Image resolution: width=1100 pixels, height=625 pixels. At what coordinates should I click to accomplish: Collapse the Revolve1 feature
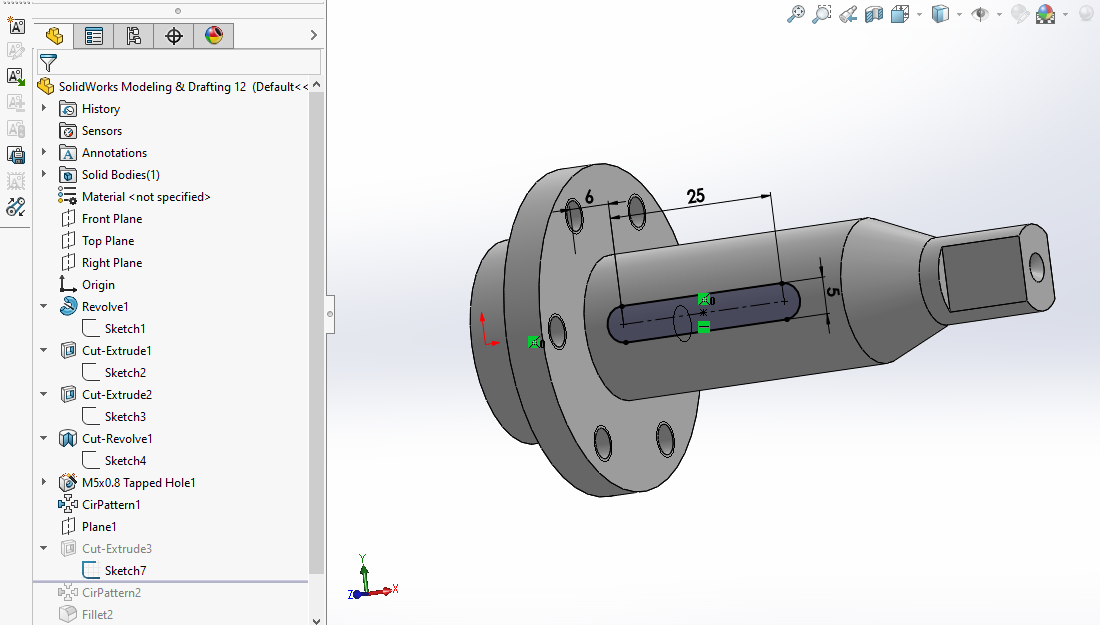44,307
